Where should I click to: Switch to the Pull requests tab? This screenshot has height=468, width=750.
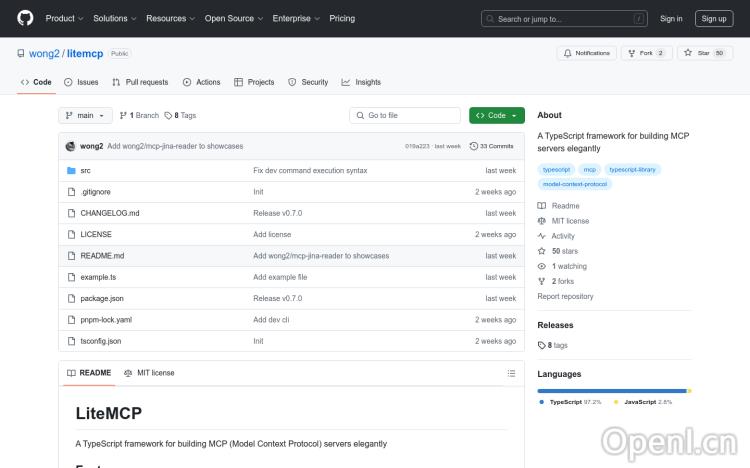pyautogui.click(x=140, y=82)
